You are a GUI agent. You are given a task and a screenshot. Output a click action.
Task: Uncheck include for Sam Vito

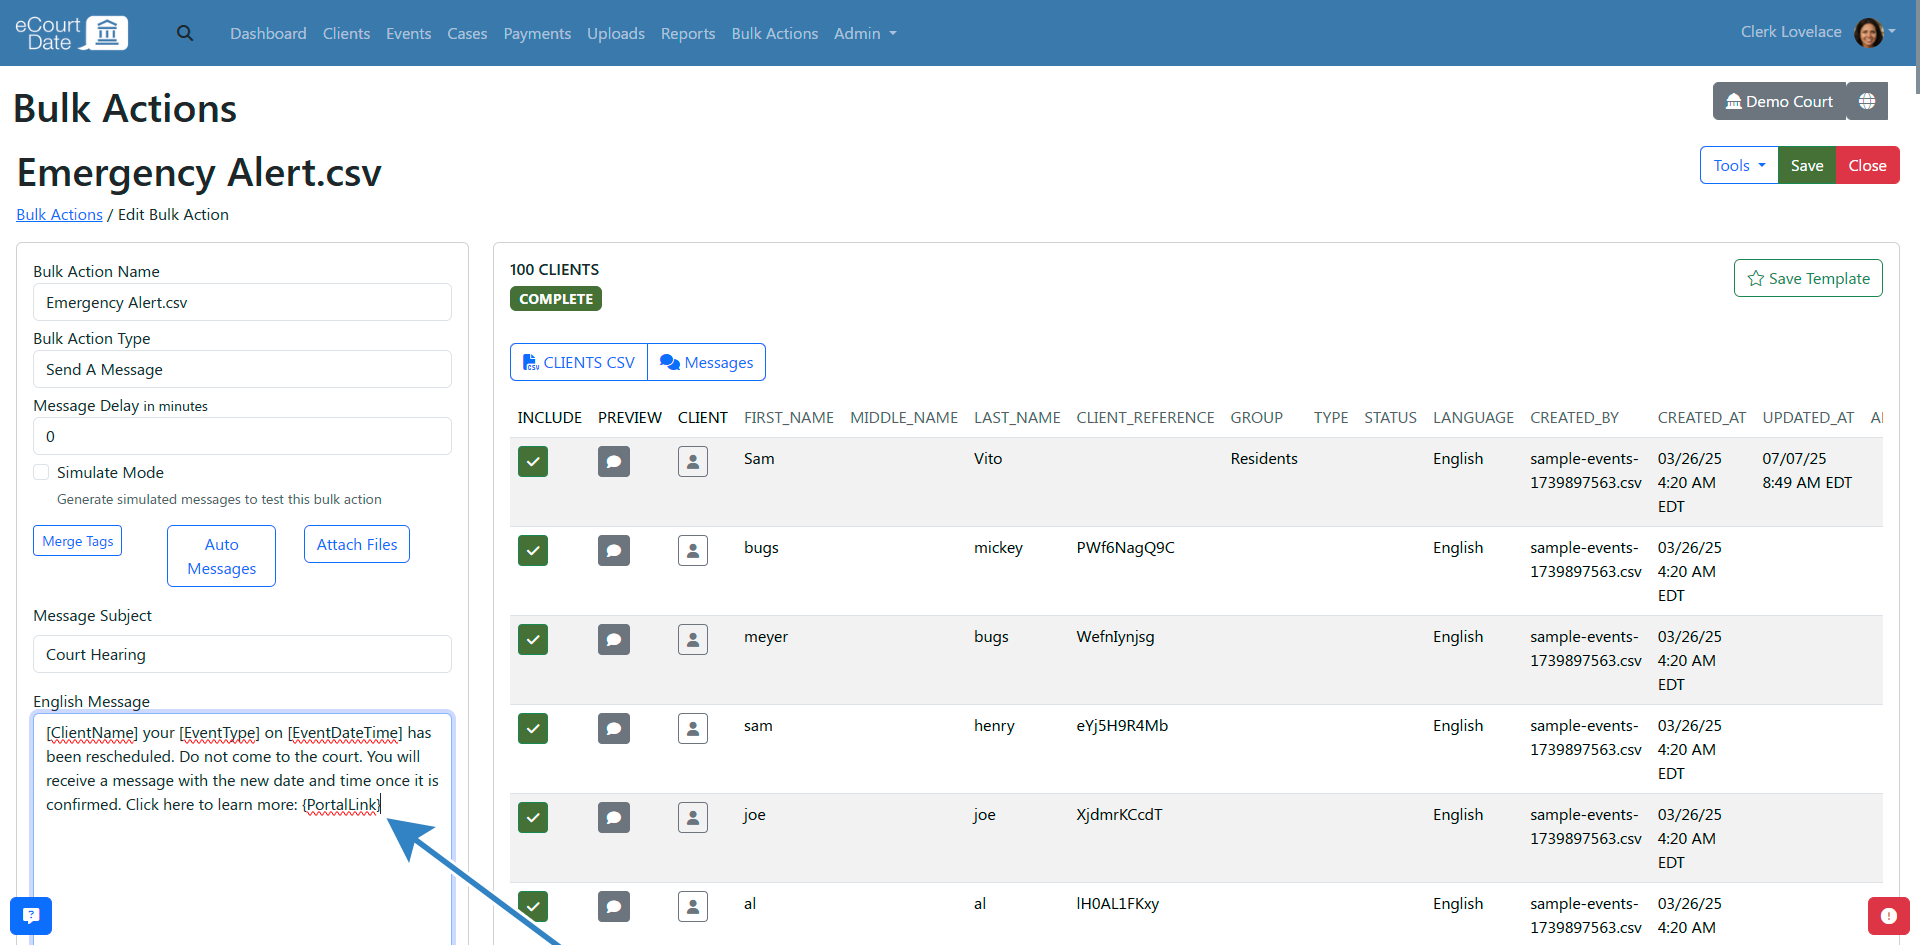[x=533, y=461]
